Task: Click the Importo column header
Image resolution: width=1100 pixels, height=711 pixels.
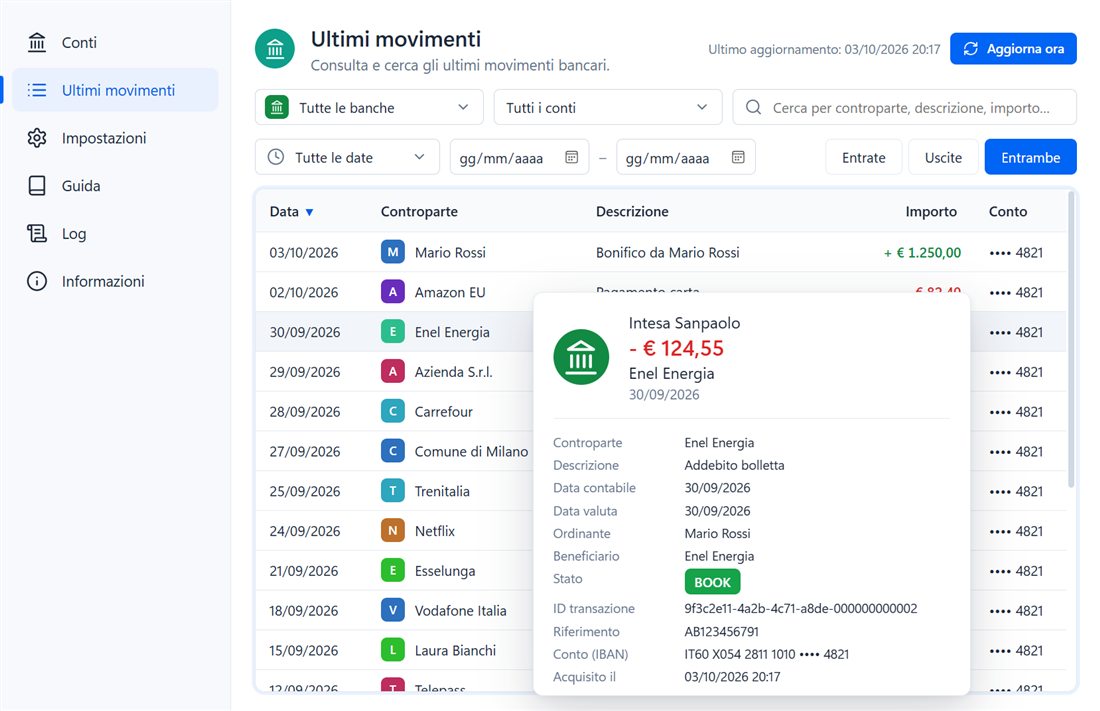Action: tap(931, 211)
